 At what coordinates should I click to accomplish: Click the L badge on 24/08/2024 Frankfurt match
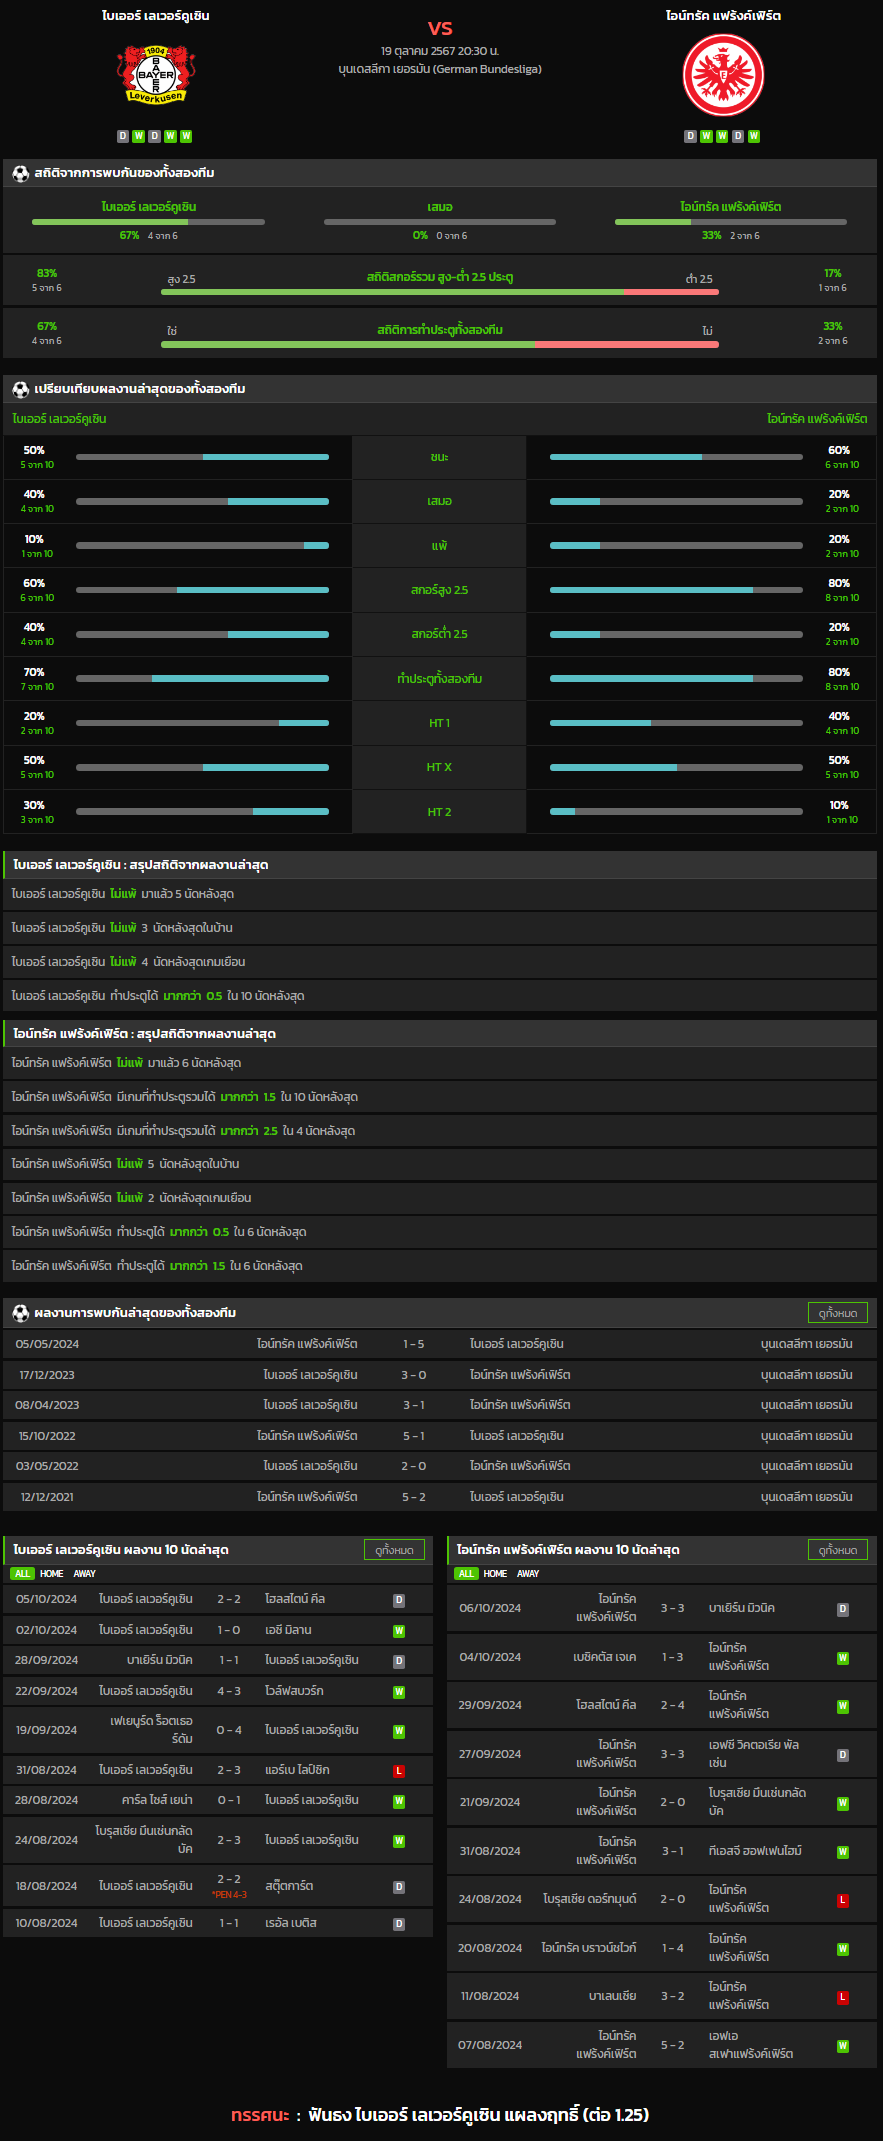[x=843, y=1900]
